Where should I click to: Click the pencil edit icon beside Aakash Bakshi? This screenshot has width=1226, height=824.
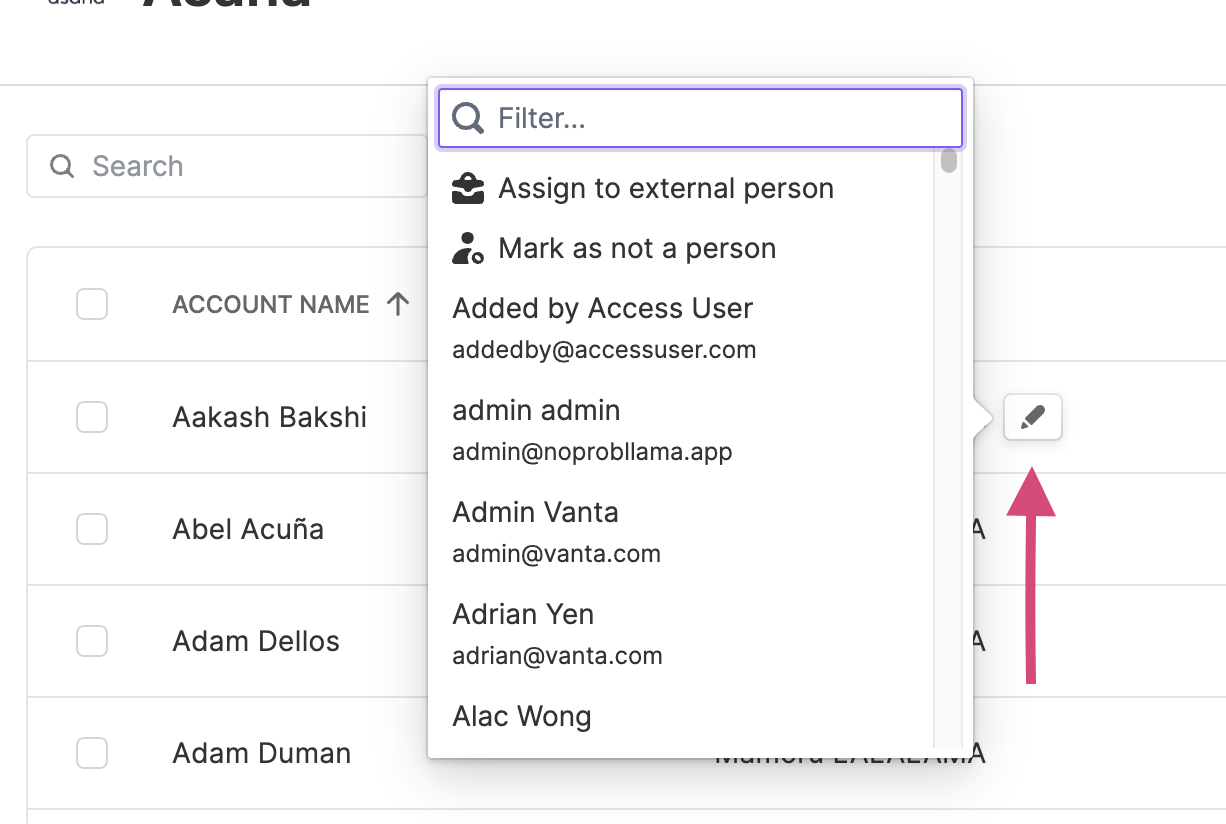(x=1033, y=417)
